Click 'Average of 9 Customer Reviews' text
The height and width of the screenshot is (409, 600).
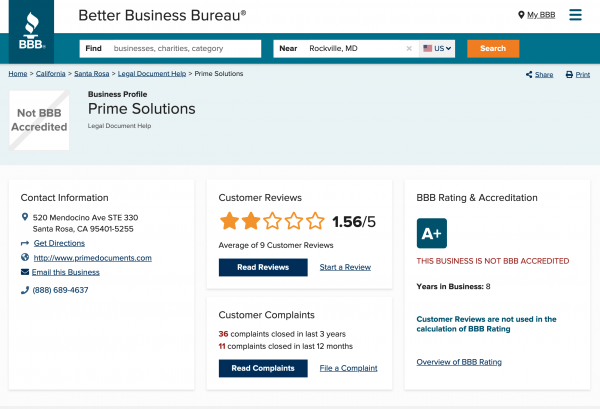point(276,245)
